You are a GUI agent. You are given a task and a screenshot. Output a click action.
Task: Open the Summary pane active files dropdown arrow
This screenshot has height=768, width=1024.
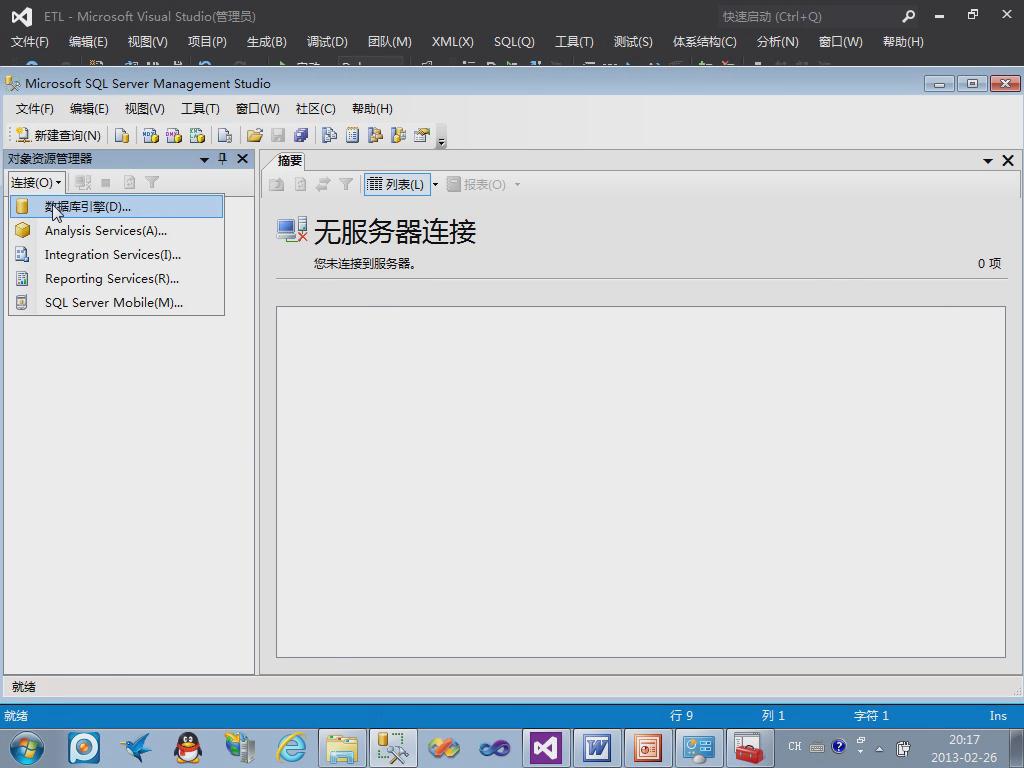tap(988, 161)
